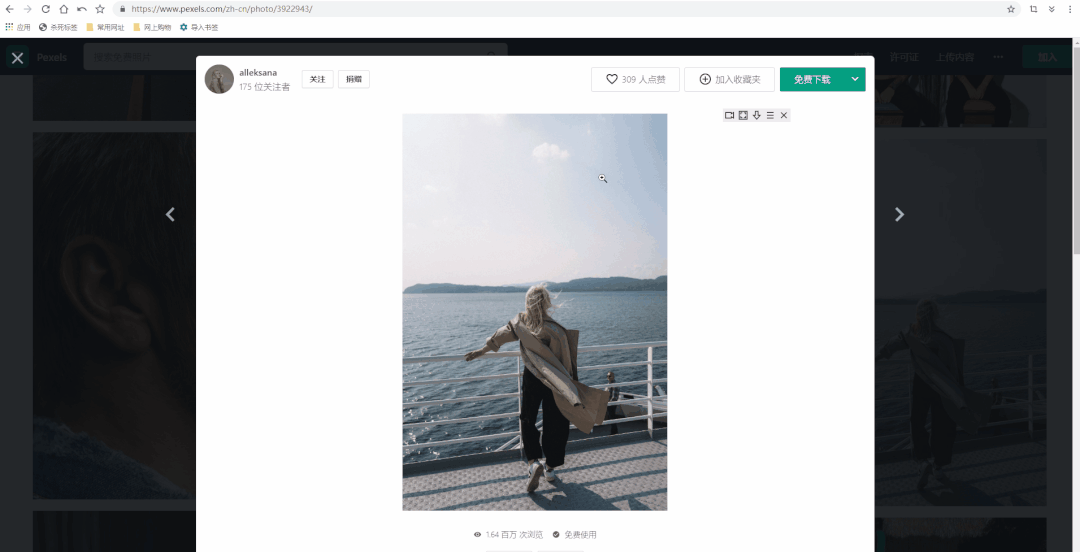Open the list menu icon in floating toolbar

[x=770, y=116]
